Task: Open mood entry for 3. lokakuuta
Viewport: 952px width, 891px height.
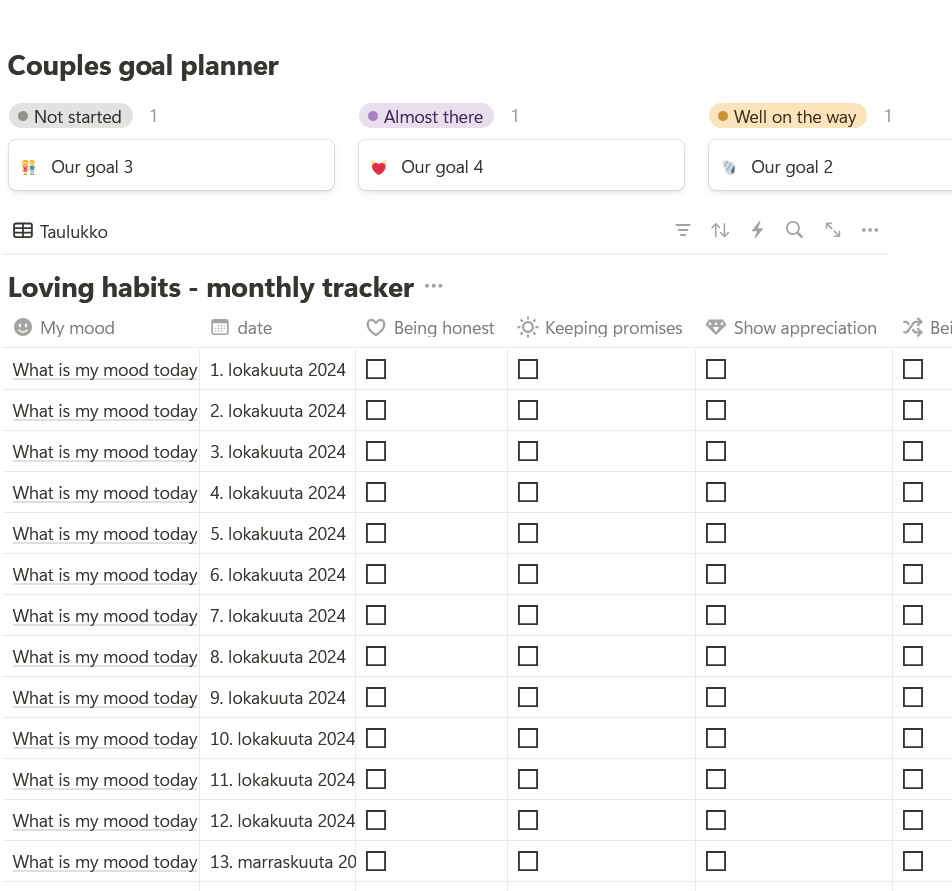Action: [105, 452]
